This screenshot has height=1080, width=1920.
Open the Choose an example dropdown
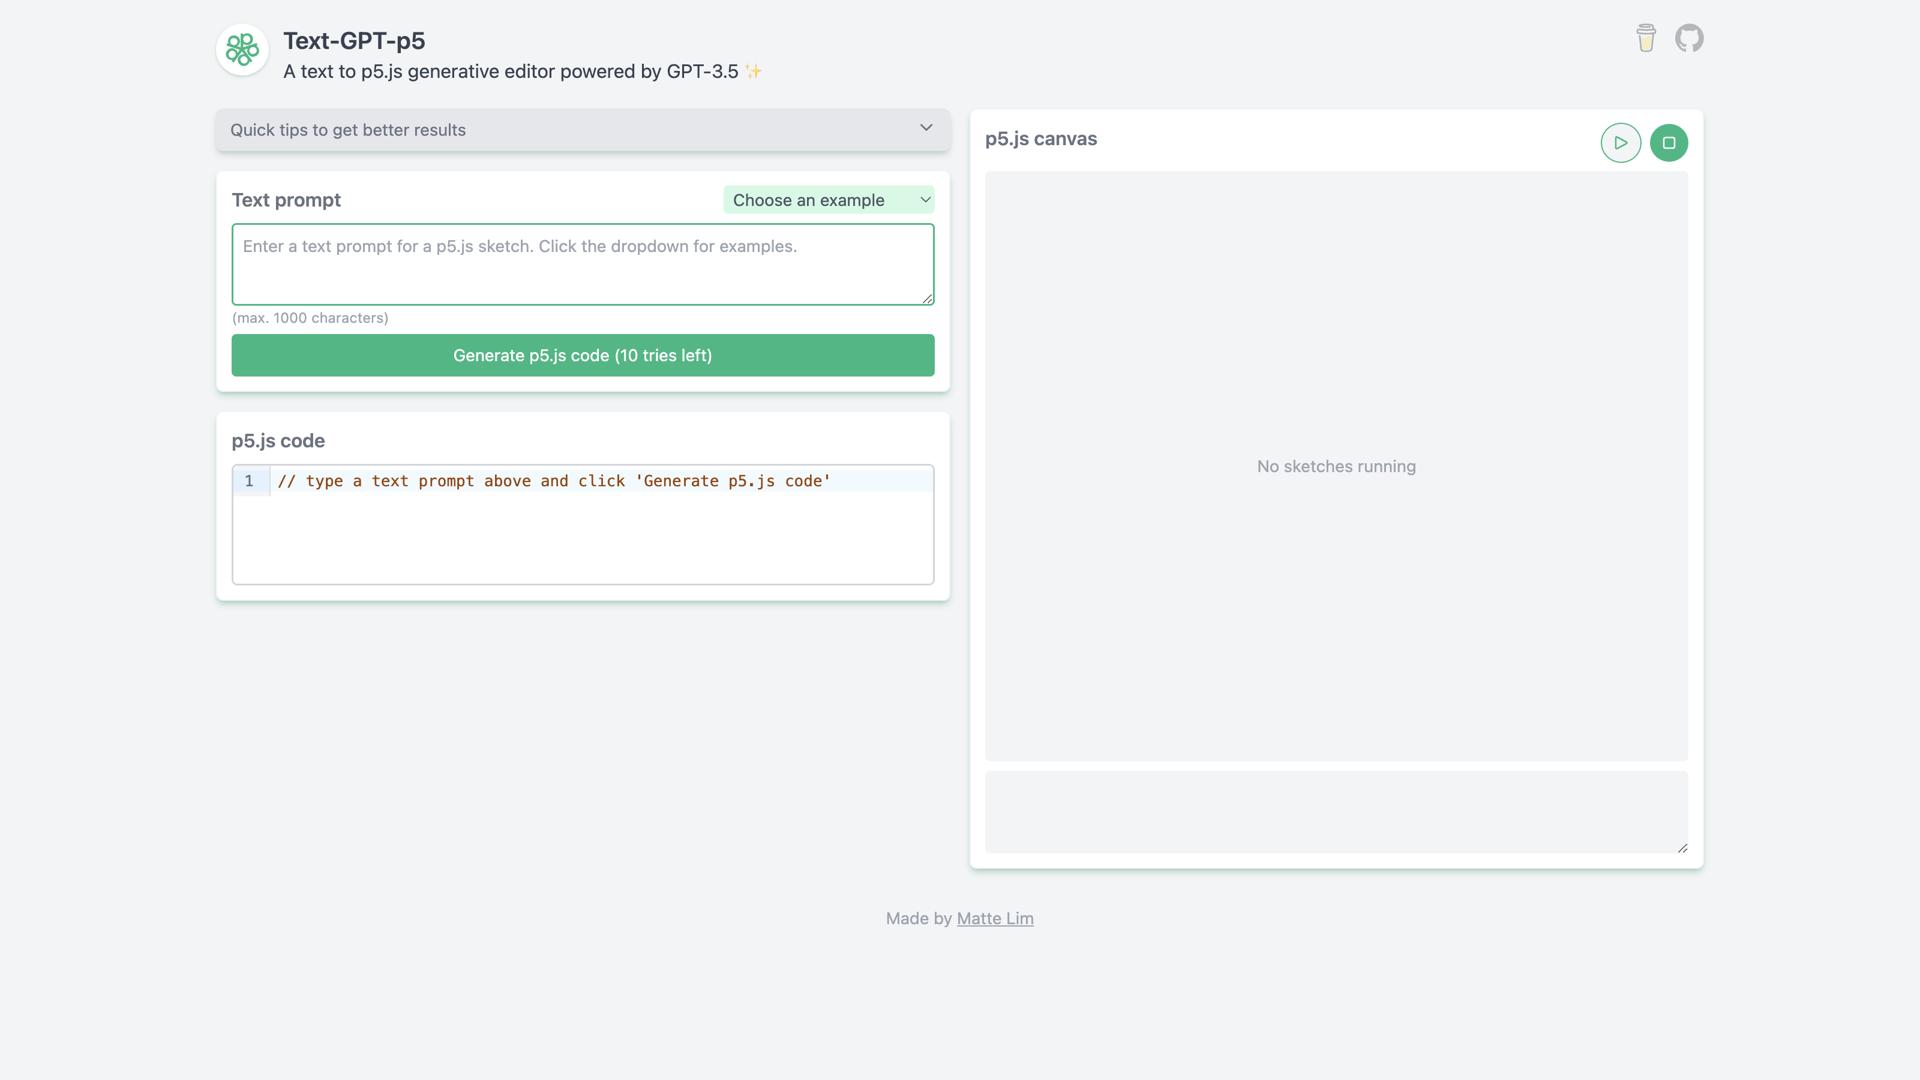pyautogui.click(x=829, y=200)
